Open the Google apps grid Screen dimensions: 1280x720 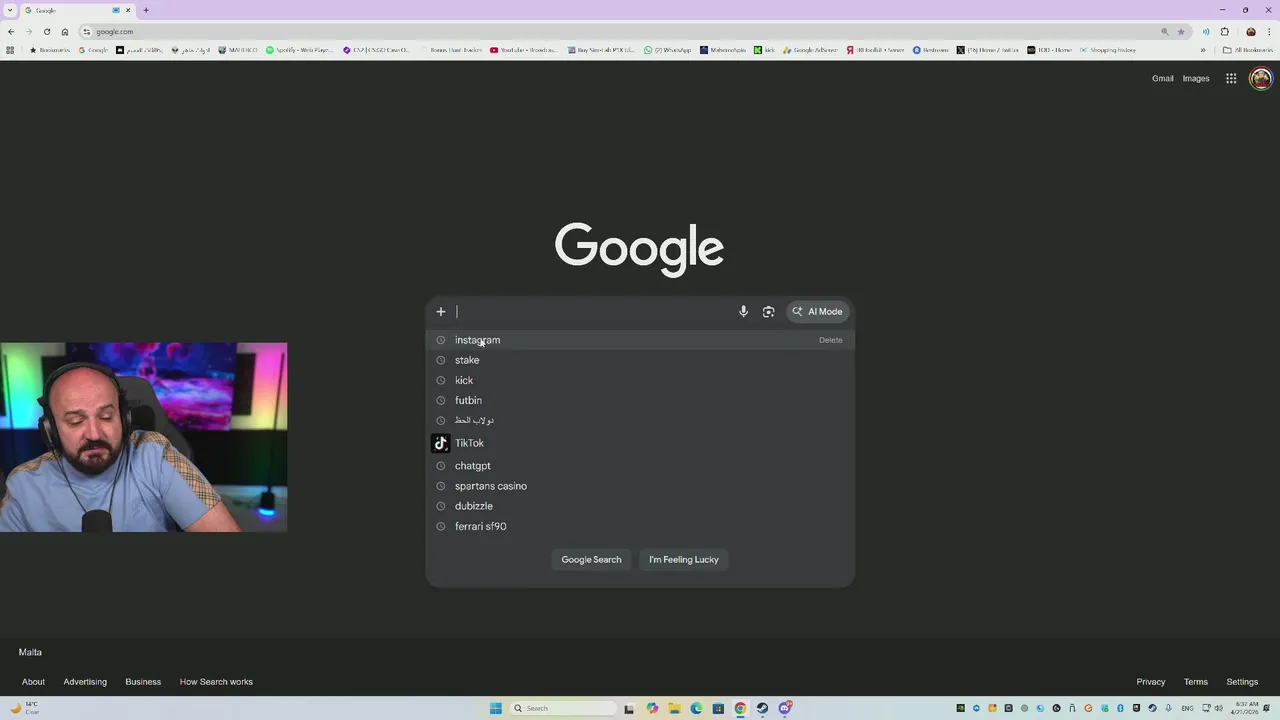point(1231,78)
